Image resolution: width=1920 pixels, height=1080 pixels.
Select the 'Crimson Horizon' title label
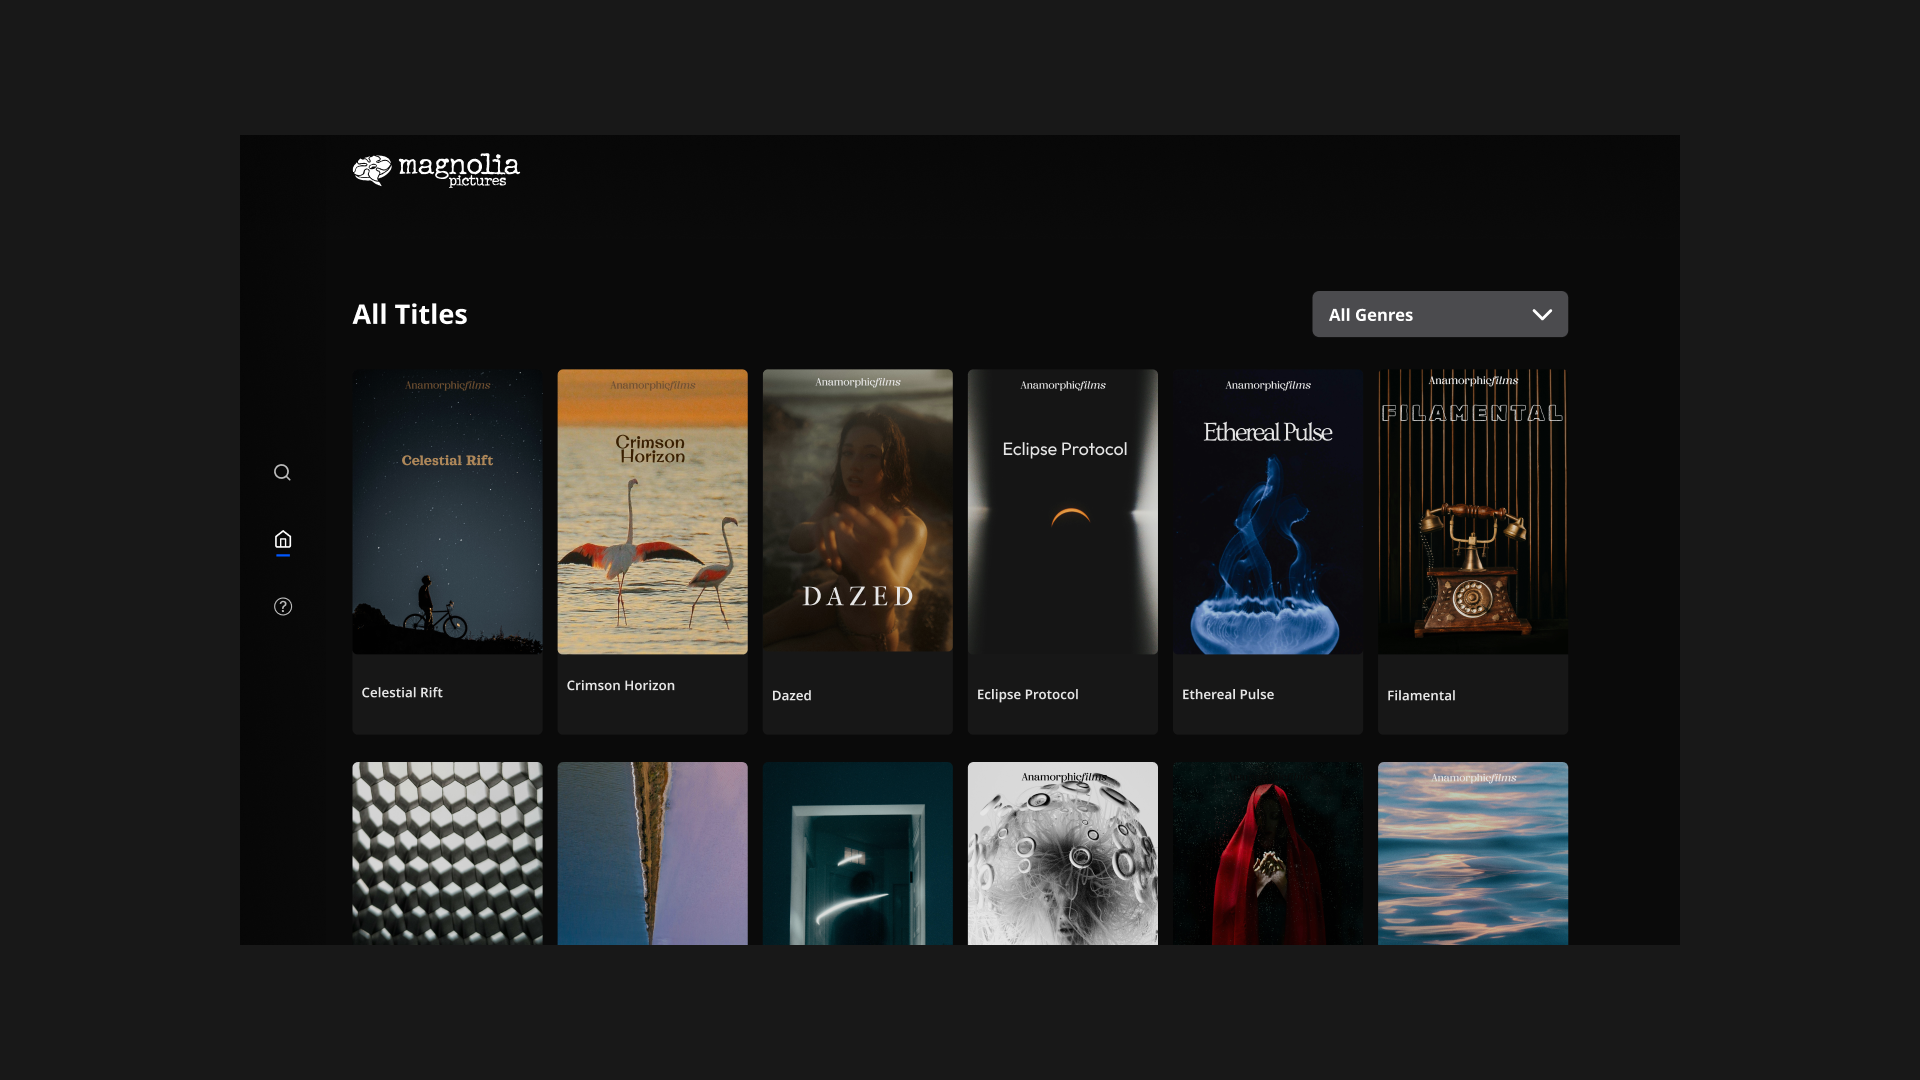tap(620, 685)
